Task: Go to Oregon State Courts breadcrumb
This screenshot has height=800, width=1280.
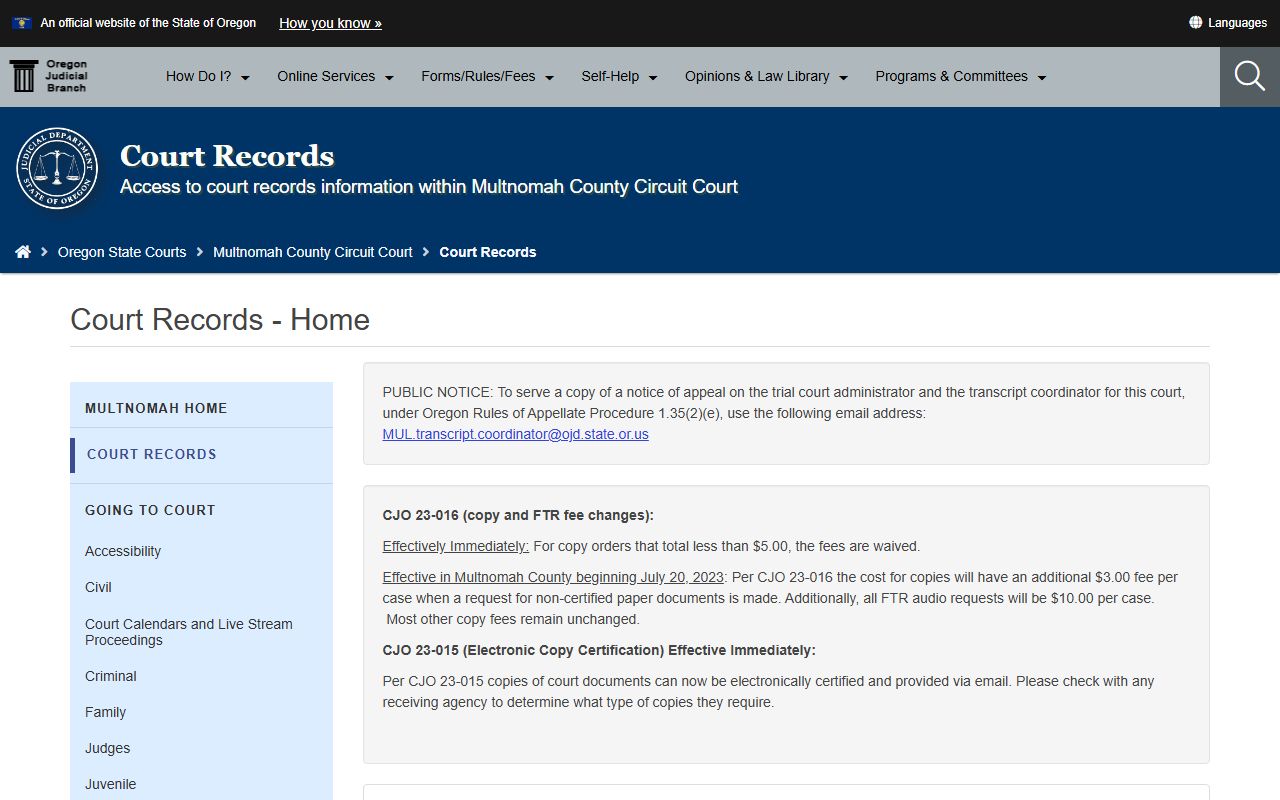Action: pyautogui.click(x=122, y=252)
